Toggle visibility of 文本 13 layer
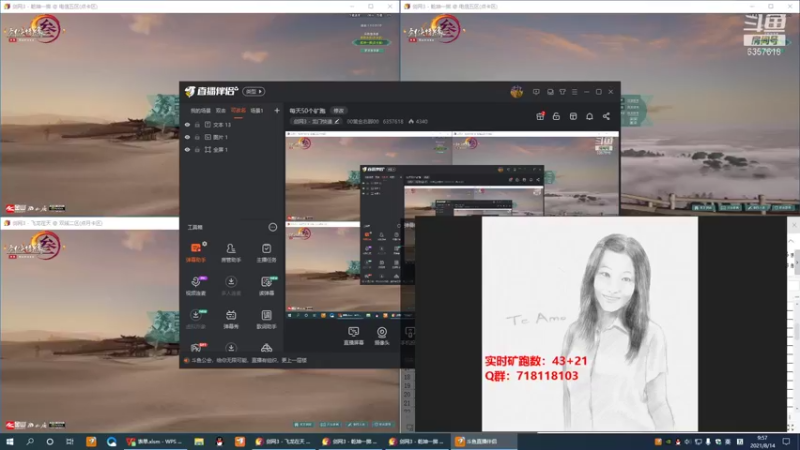The height and width of the screenshot is (450, 800). click(x=187, y=124)
